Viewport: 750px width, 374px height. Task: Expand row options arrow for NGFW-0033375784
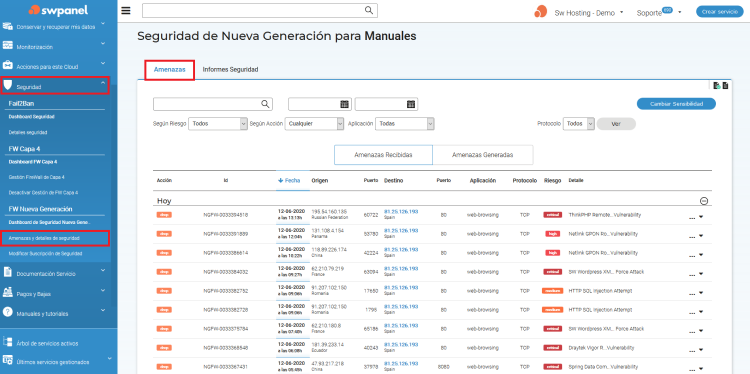pos(701,331)
